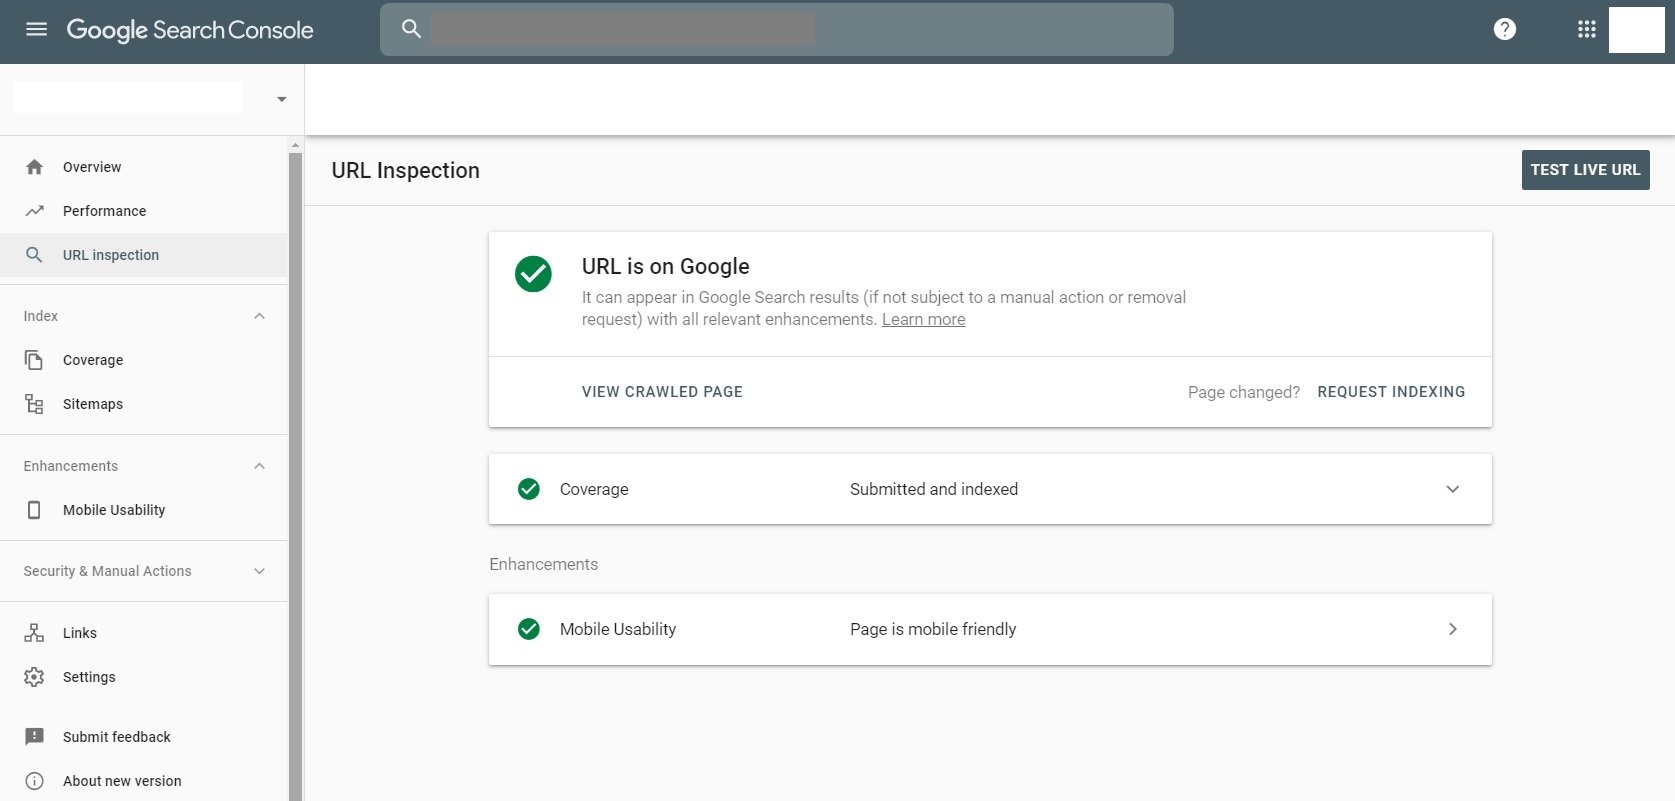Click the Overview home icon
The image size is (1675, 801).
[x=34, y=167]
